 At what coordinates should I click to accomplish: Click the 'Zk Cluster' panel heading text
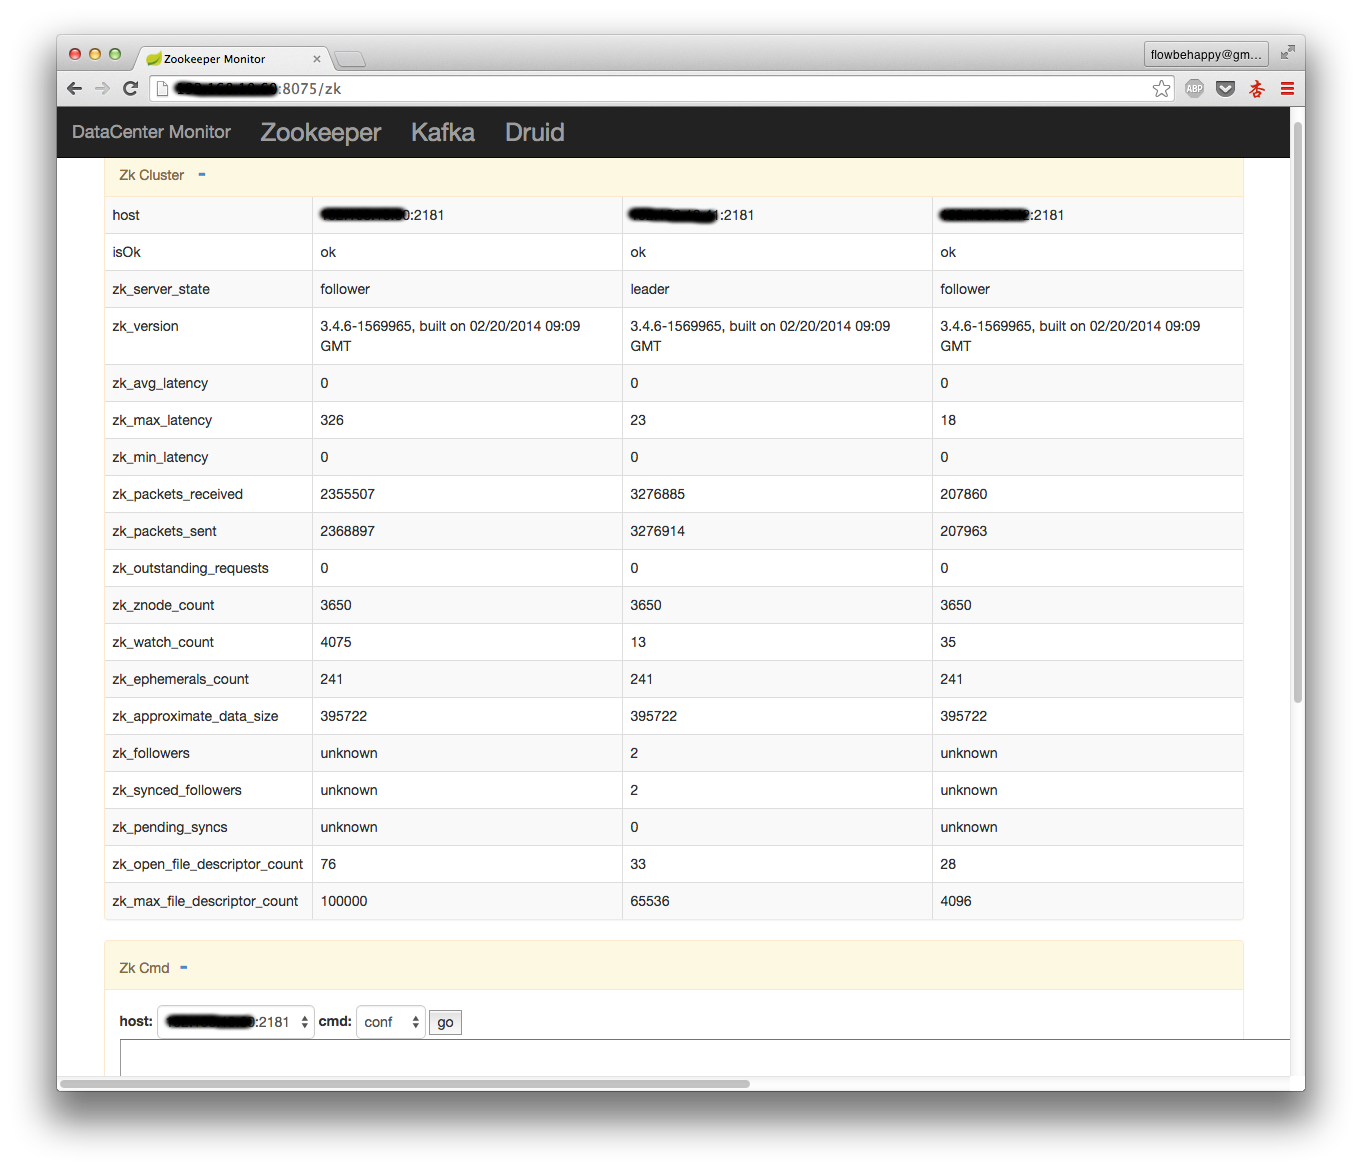151,175
